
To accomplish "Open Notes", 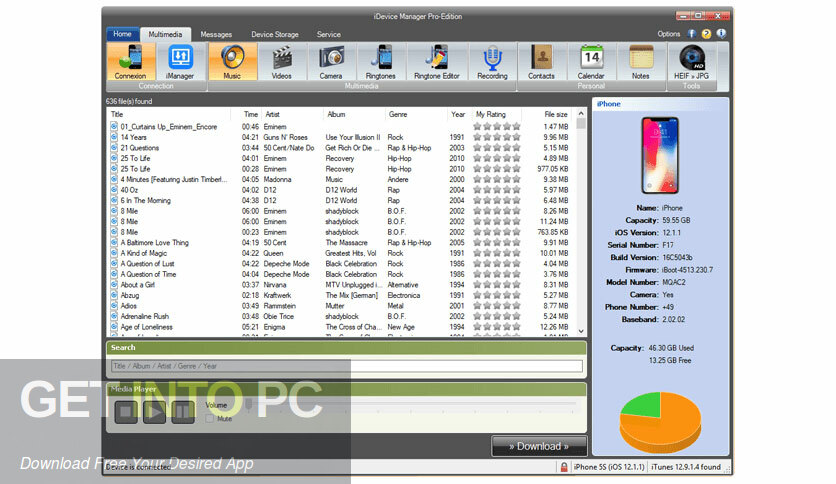I will pos(640,62).
